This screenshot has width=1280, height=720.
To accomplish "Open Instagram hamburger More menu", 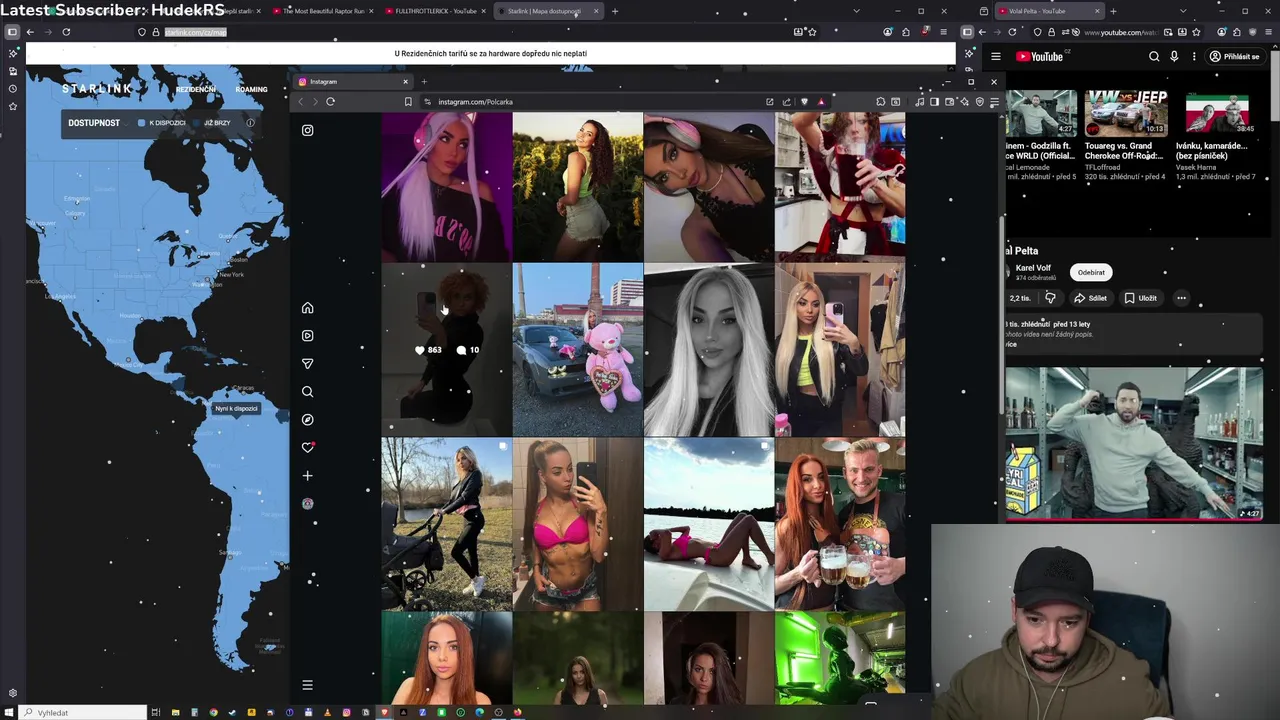I will [x=307, y=685].
